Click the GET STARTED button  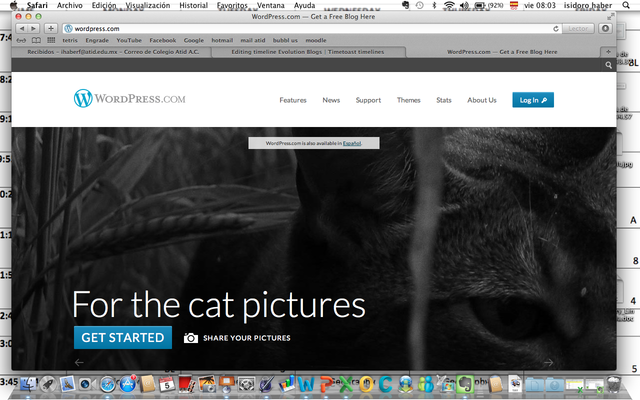pyautogui.click(x=123, y=338)
